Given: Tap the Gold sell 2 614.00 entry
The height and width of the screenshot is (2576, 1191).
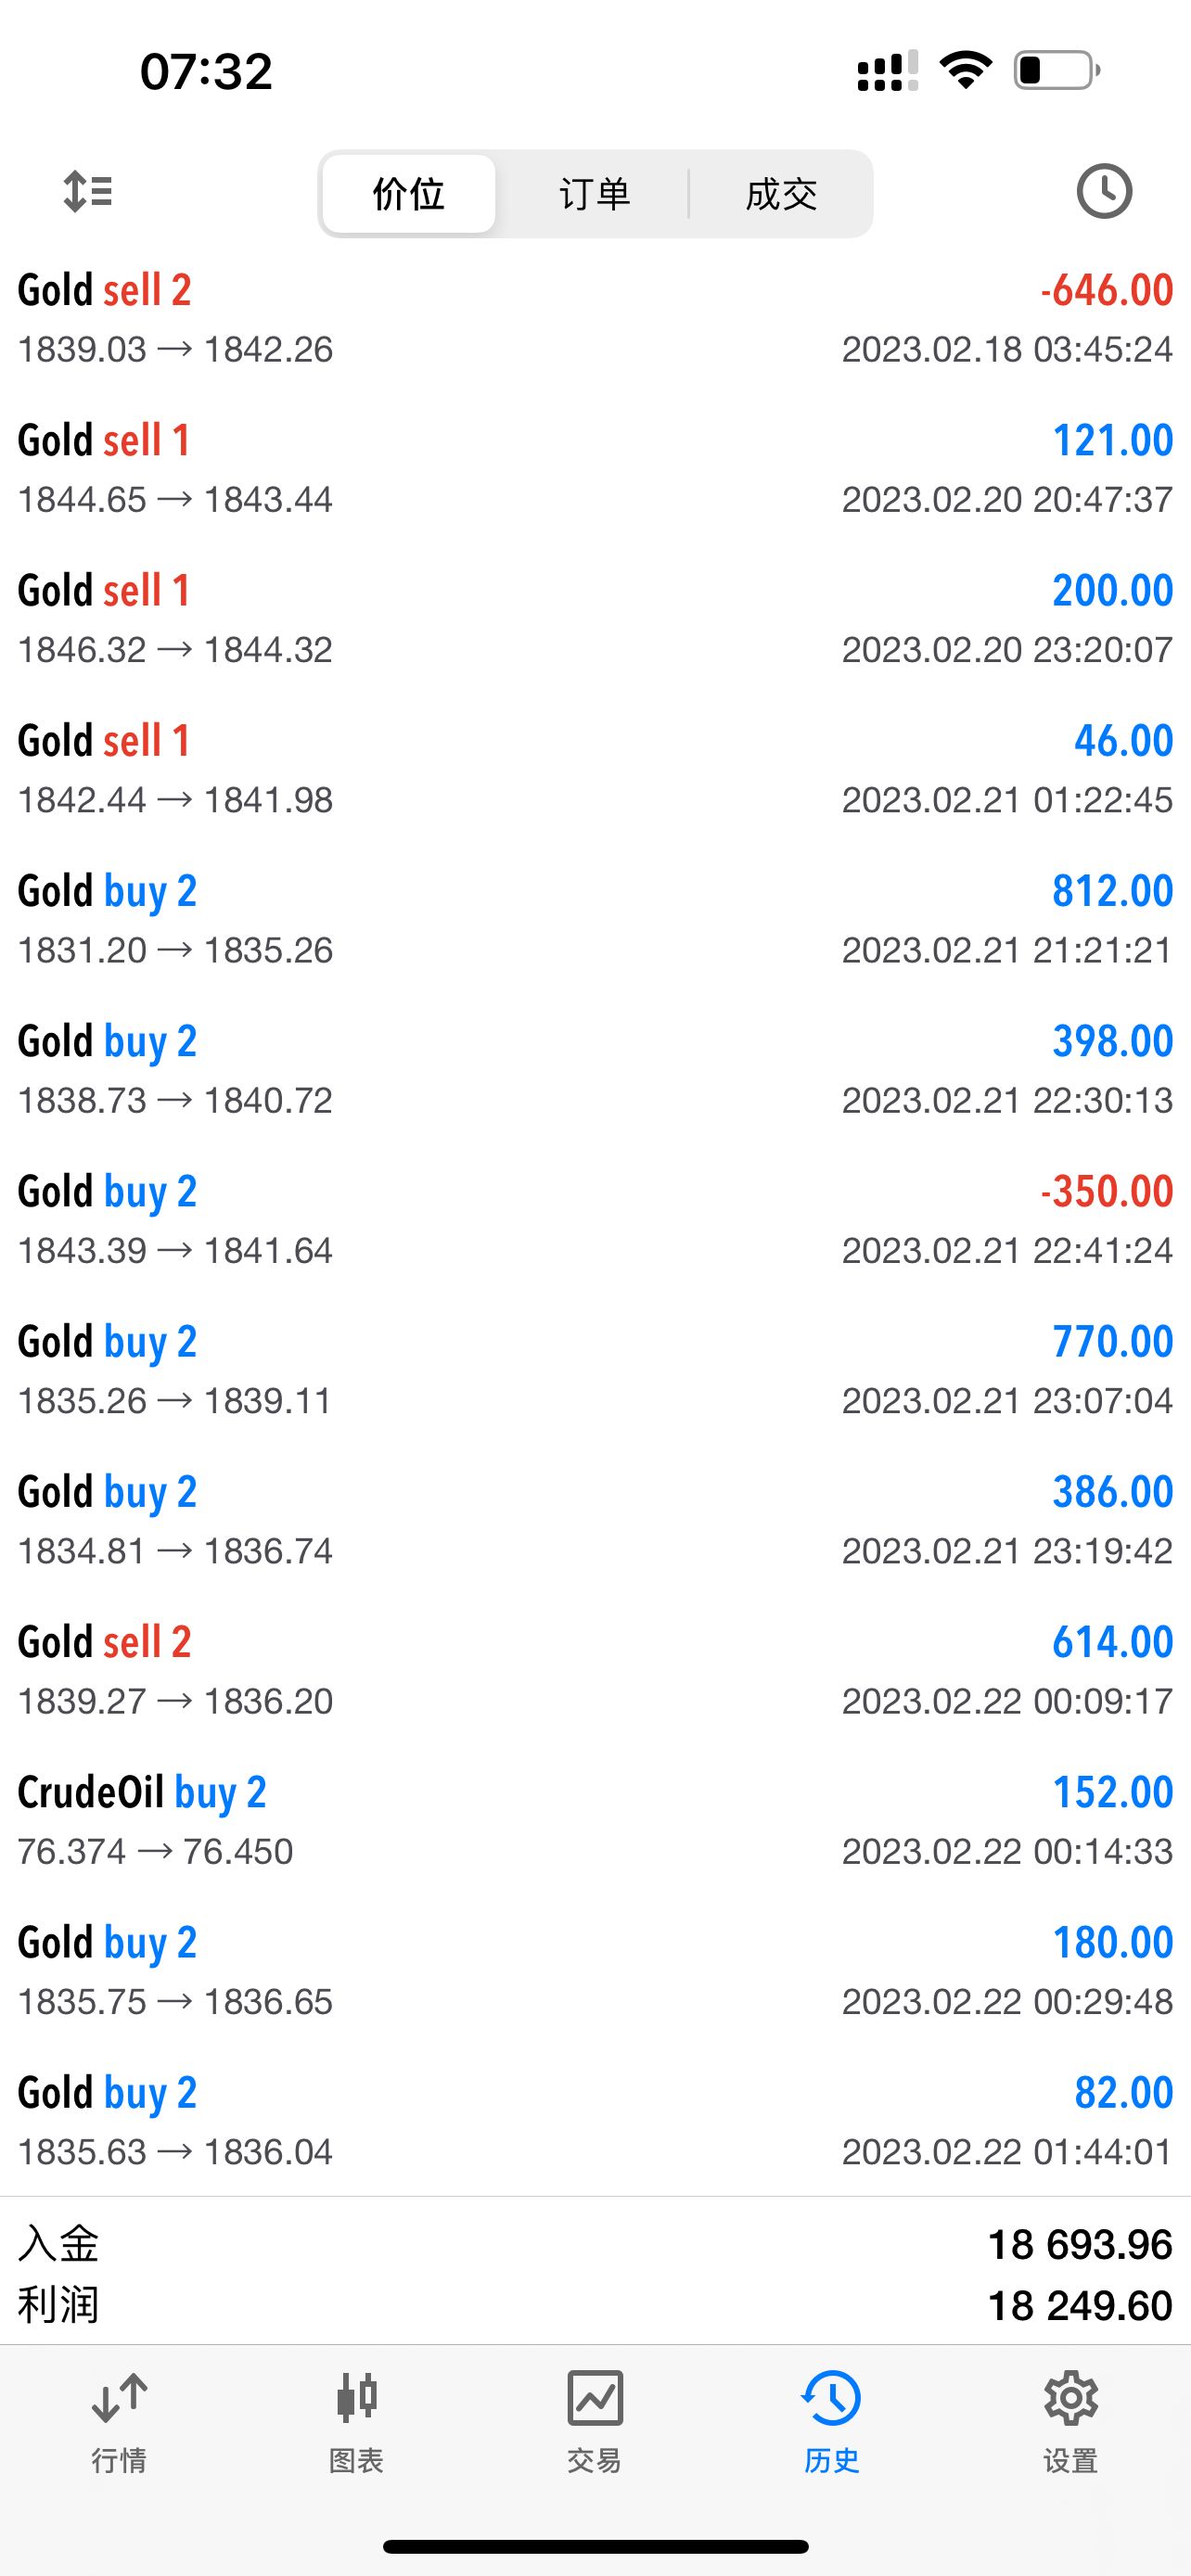Looking at the screenshot, I should pos(595,1670).
